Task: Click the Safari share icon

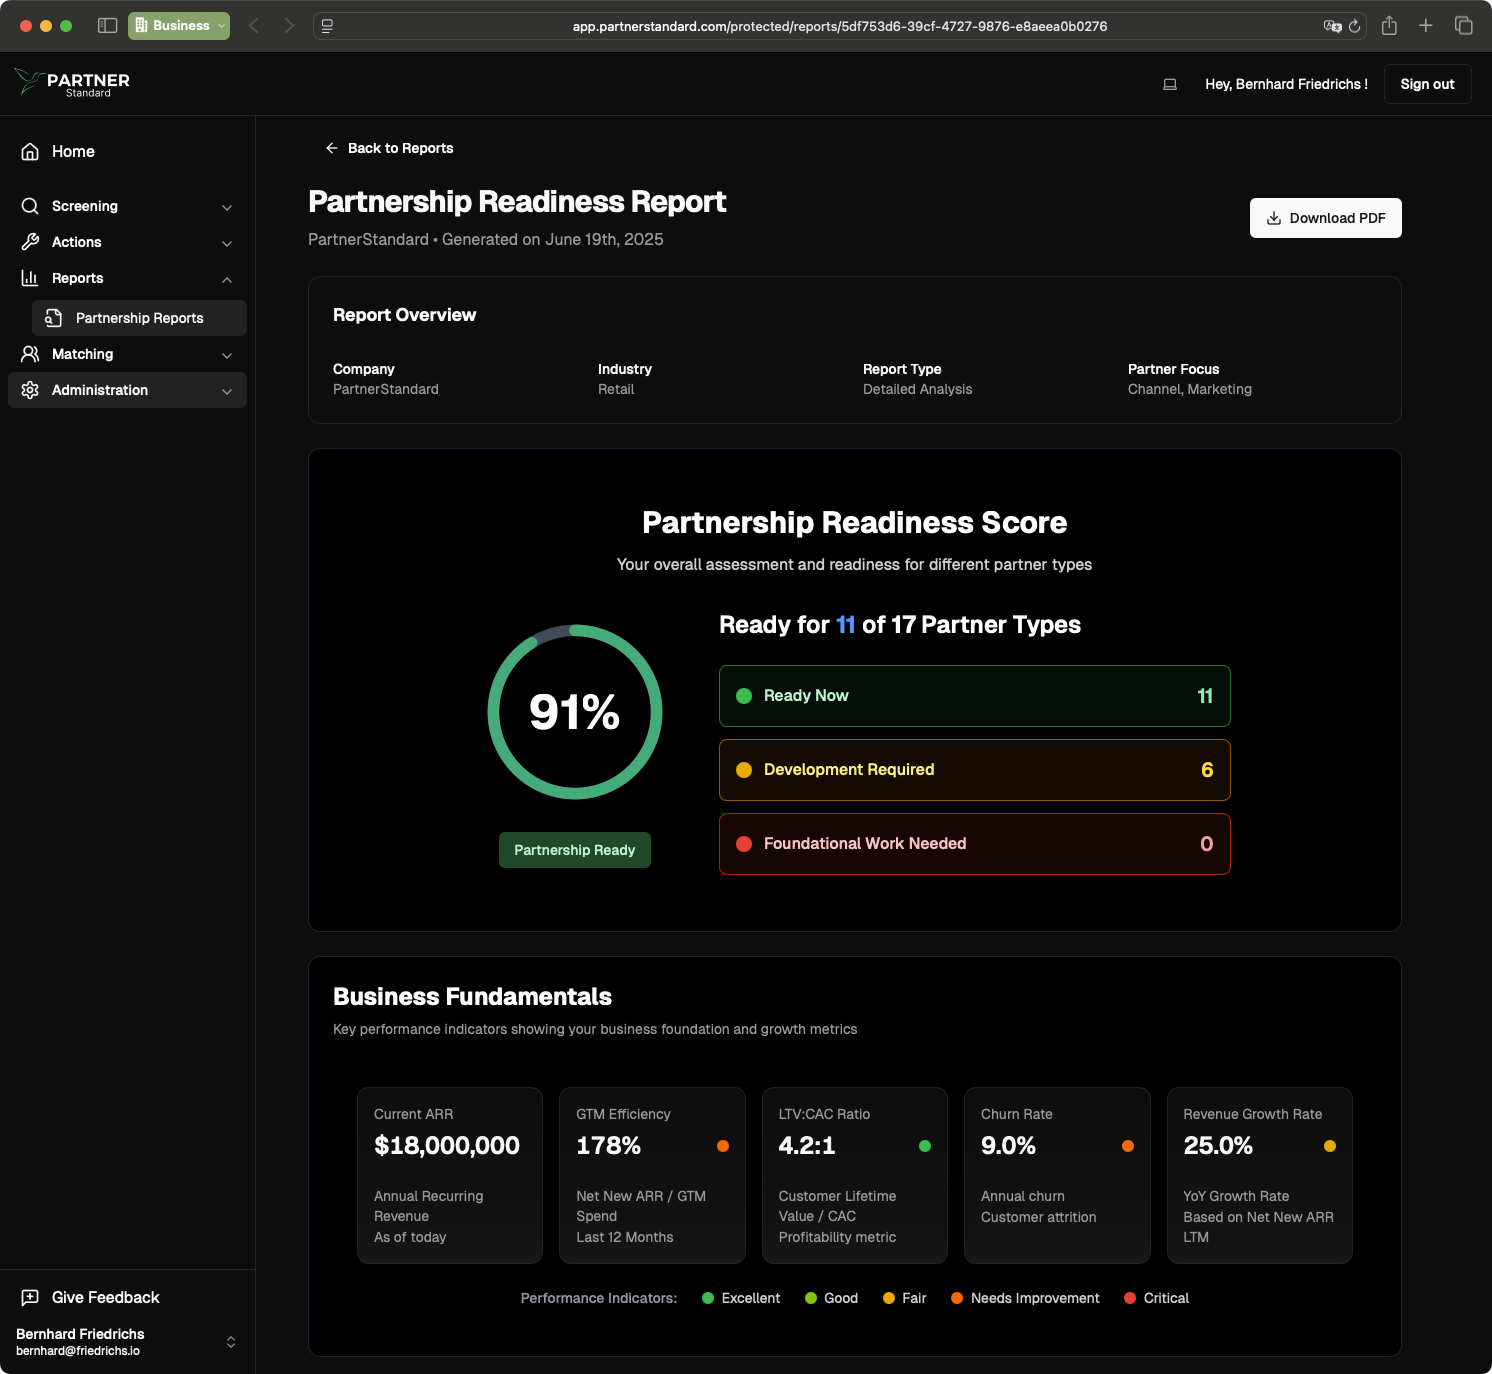Action: coord(1389,26)
